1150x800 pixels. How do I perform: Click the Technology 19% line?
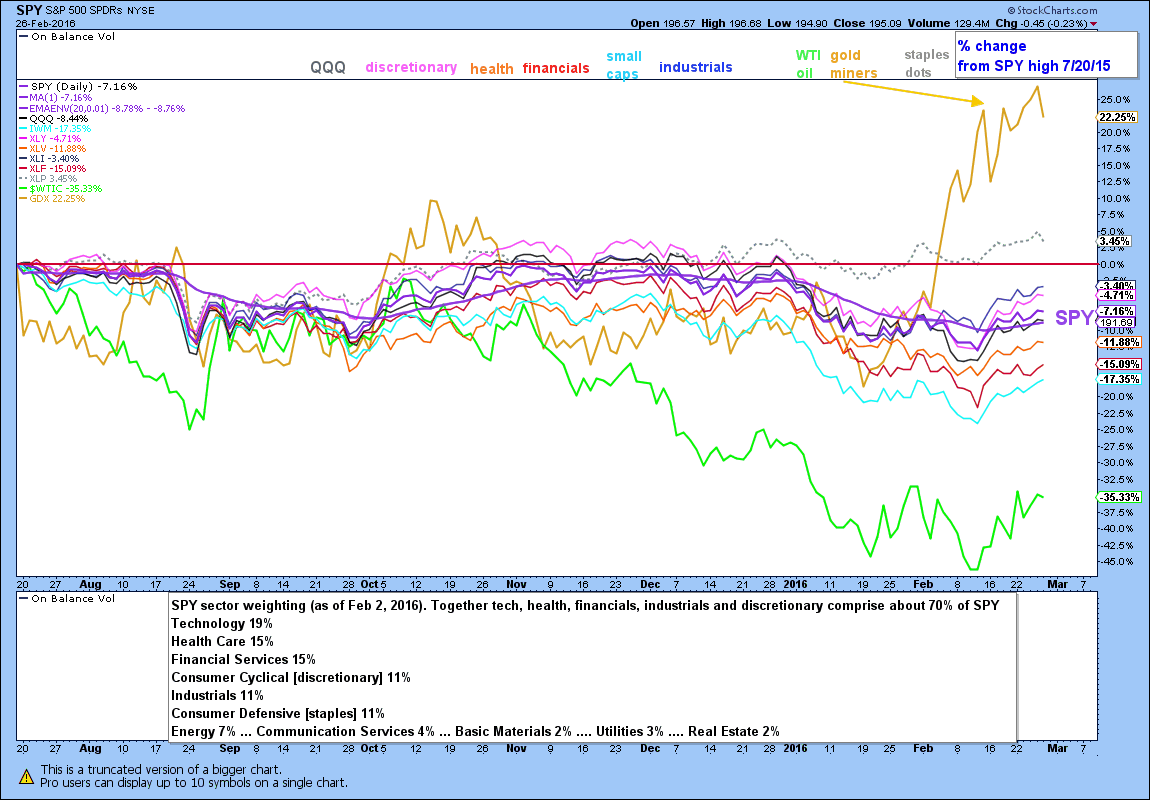[221, 624]
